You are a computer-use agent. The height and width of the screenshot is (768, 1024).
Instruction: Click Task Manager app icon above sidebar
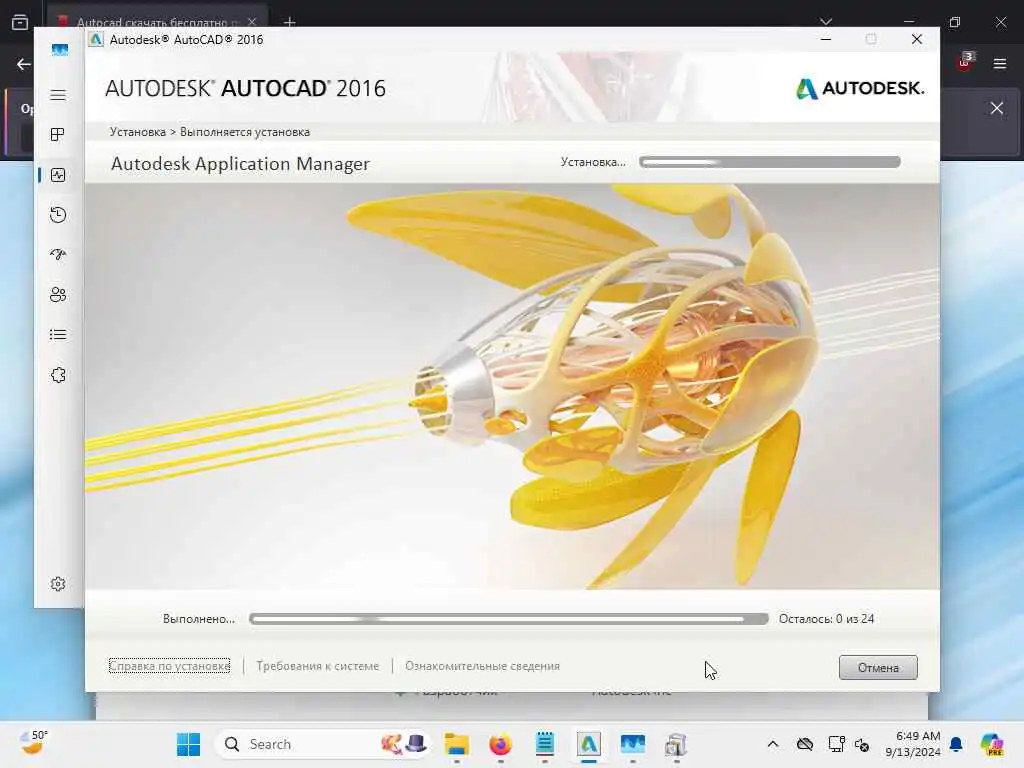click(x=59, y=50)
